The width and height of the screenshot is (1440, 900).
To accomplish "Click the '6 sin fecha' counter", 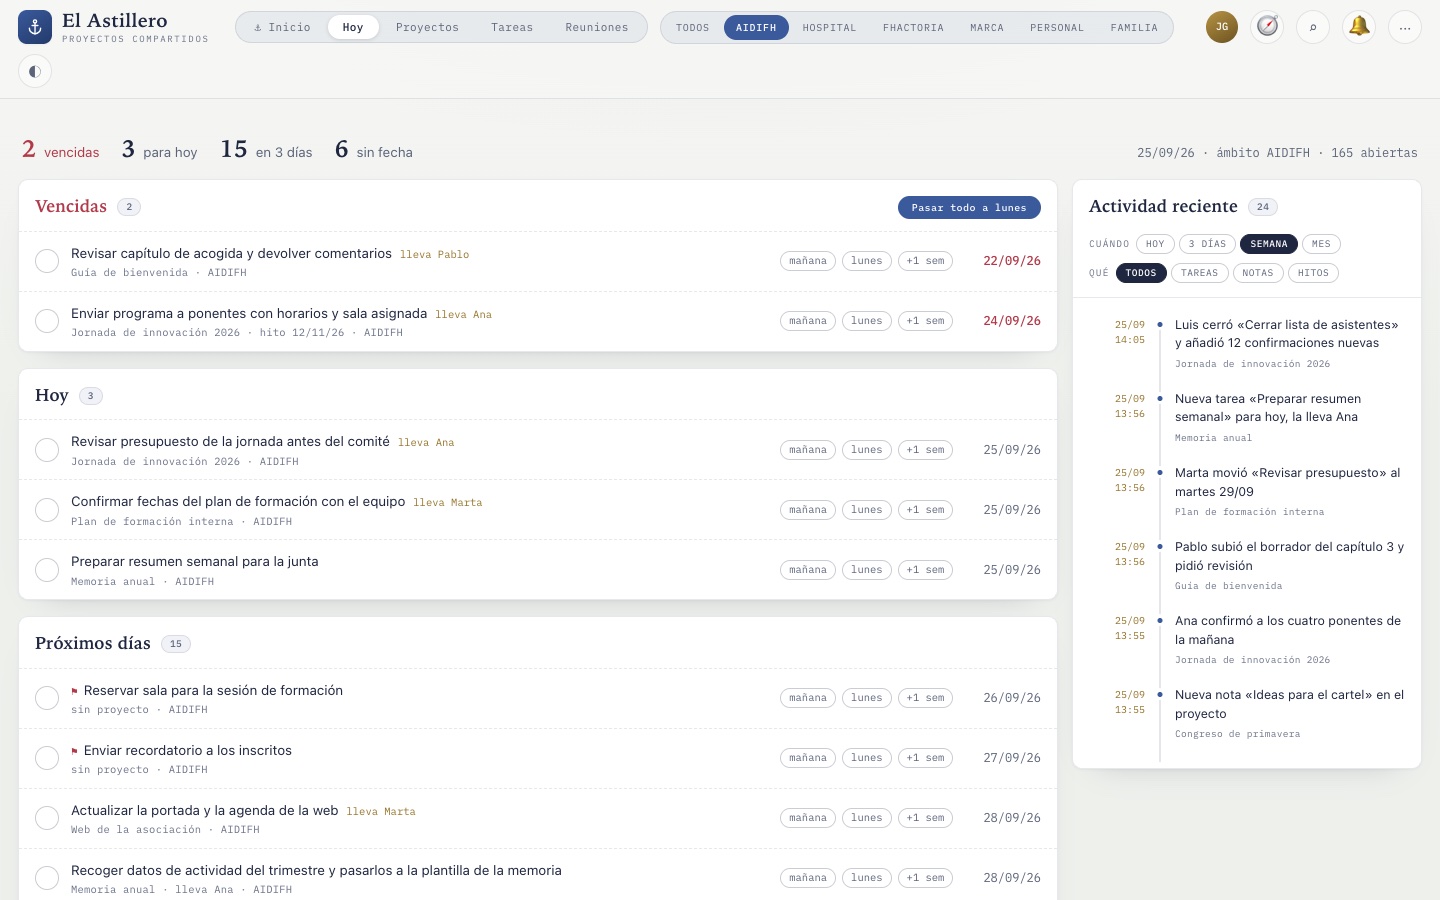I will (x=374, y=150).
